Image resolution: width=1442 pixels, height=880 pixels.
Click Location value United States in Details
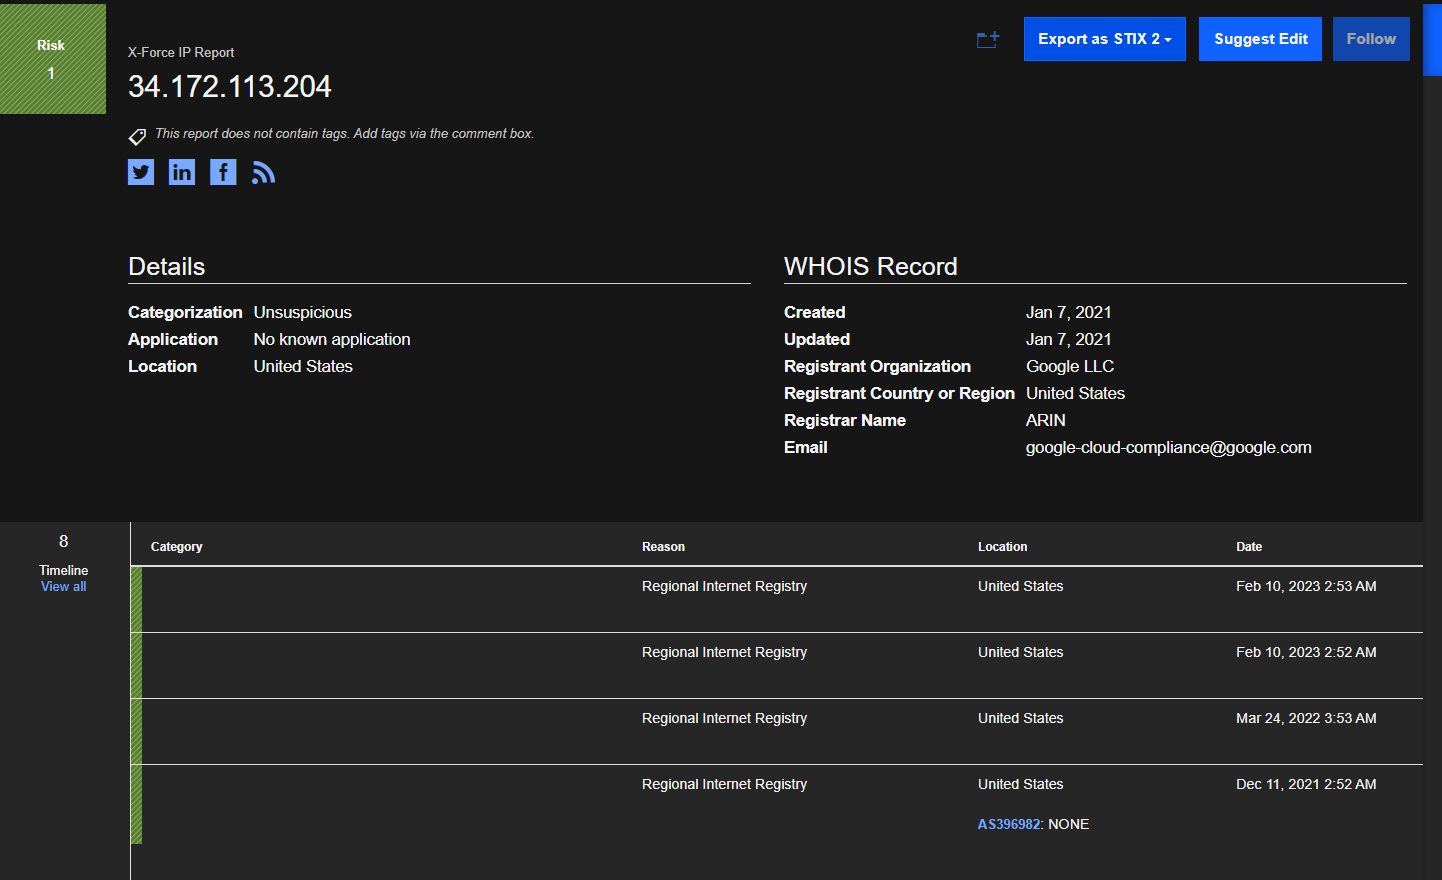click(303, 366)
